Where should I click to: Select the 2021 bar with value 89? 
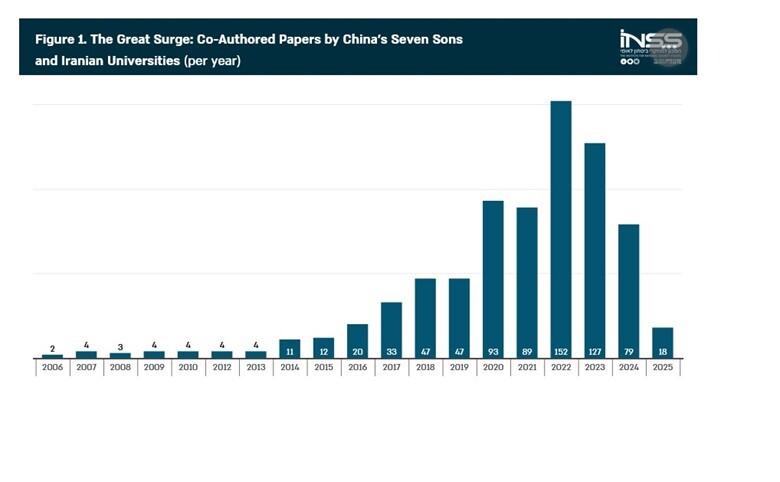click(x=527, y=283)
